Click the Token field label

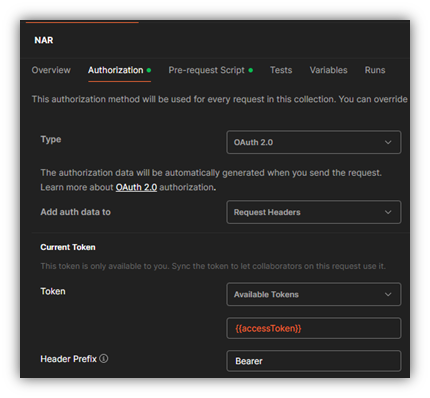53,291
